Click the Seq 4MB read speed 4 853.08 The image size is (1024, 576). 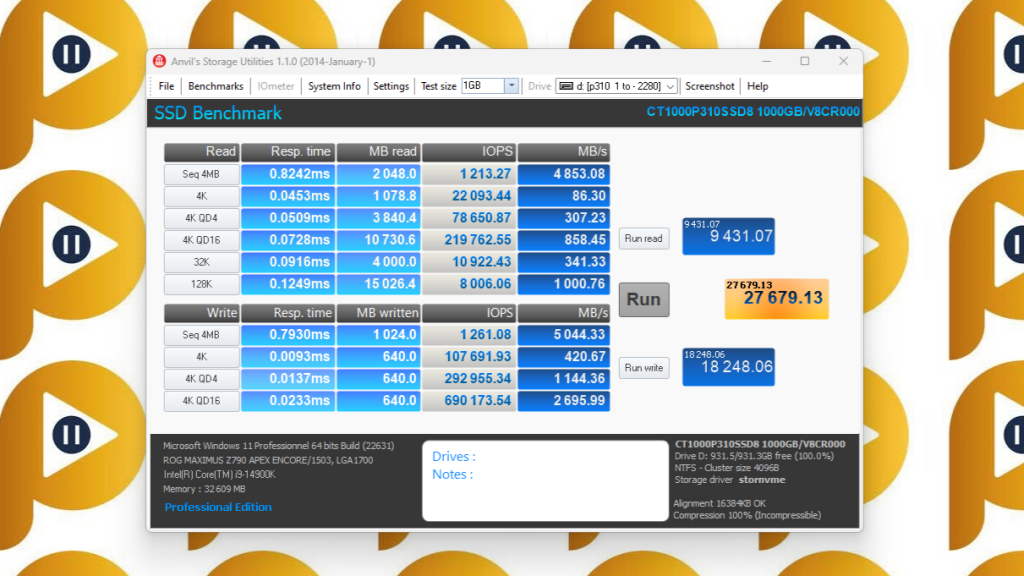[x=564, y=174]
